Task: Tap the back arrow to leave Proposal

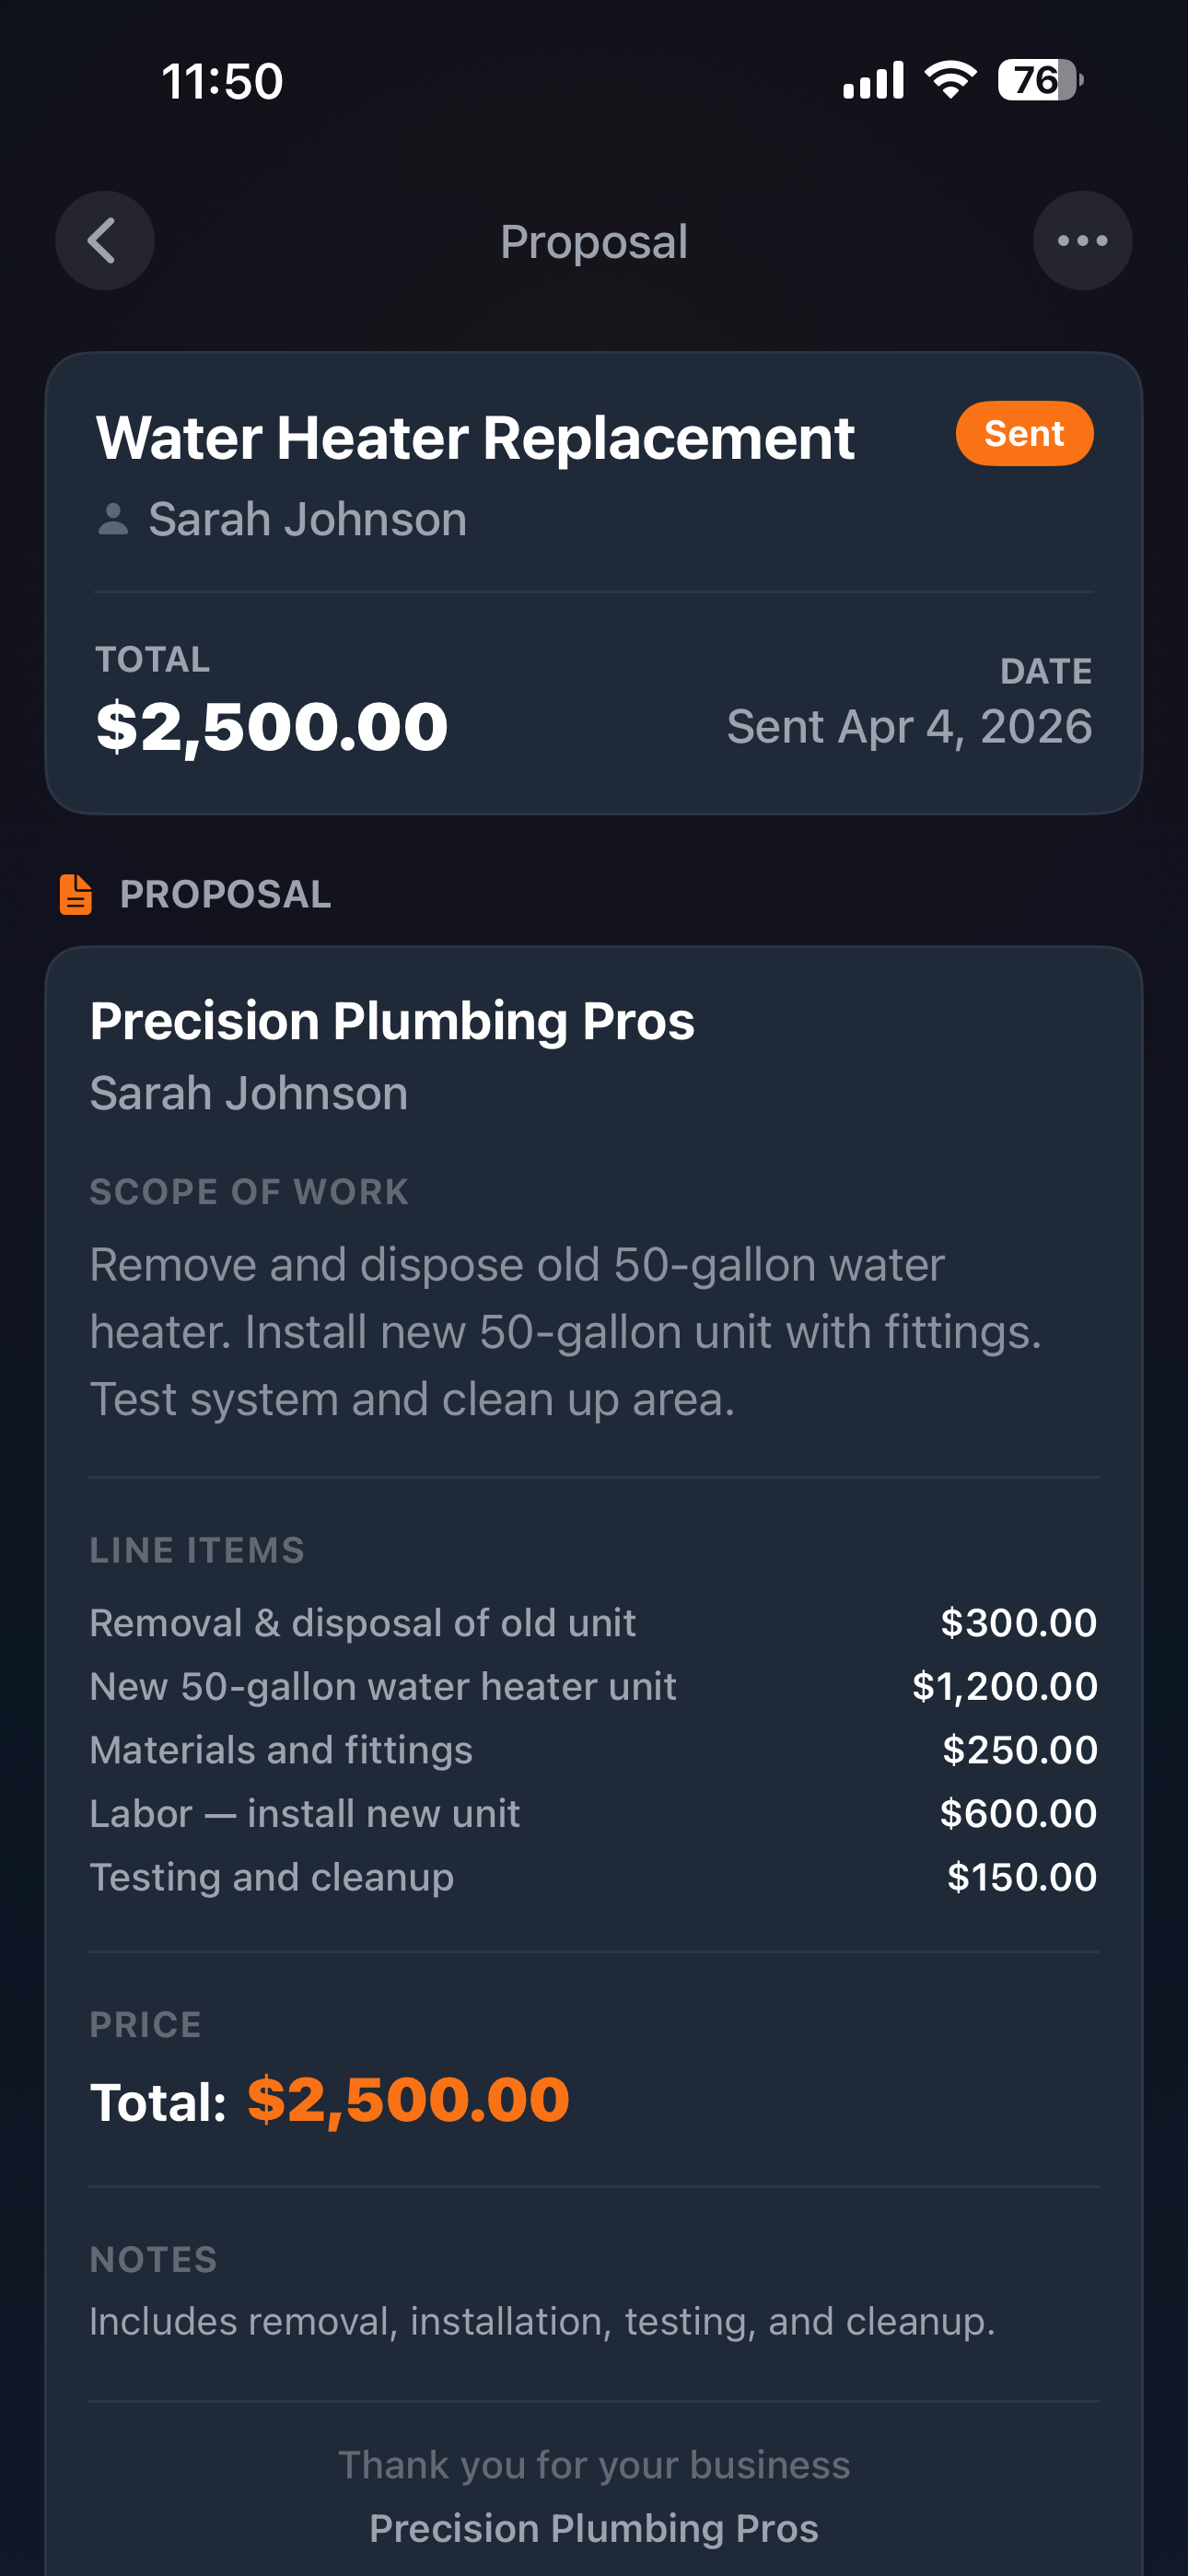Action: pyautogui.click(x=104, y=240)
